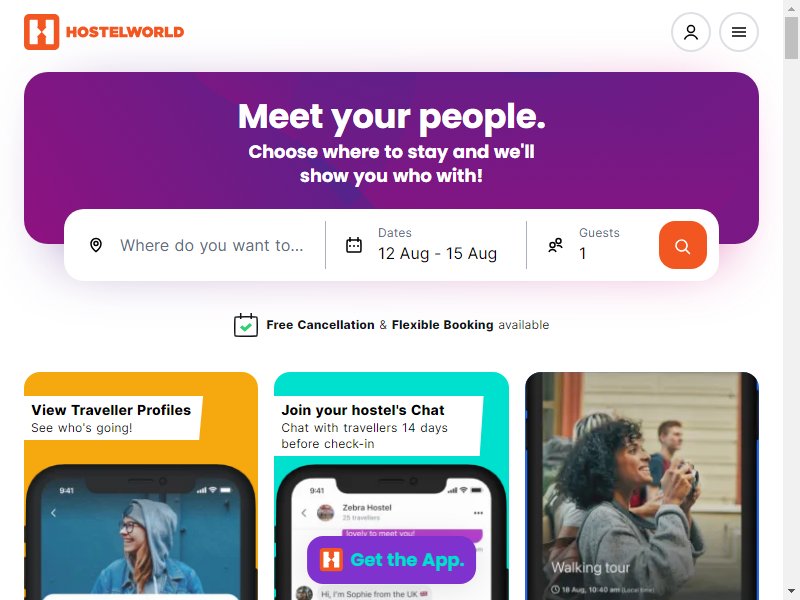Click the Hostelworld logo icon
Screen dimensions: 800x600
[41, 32]
